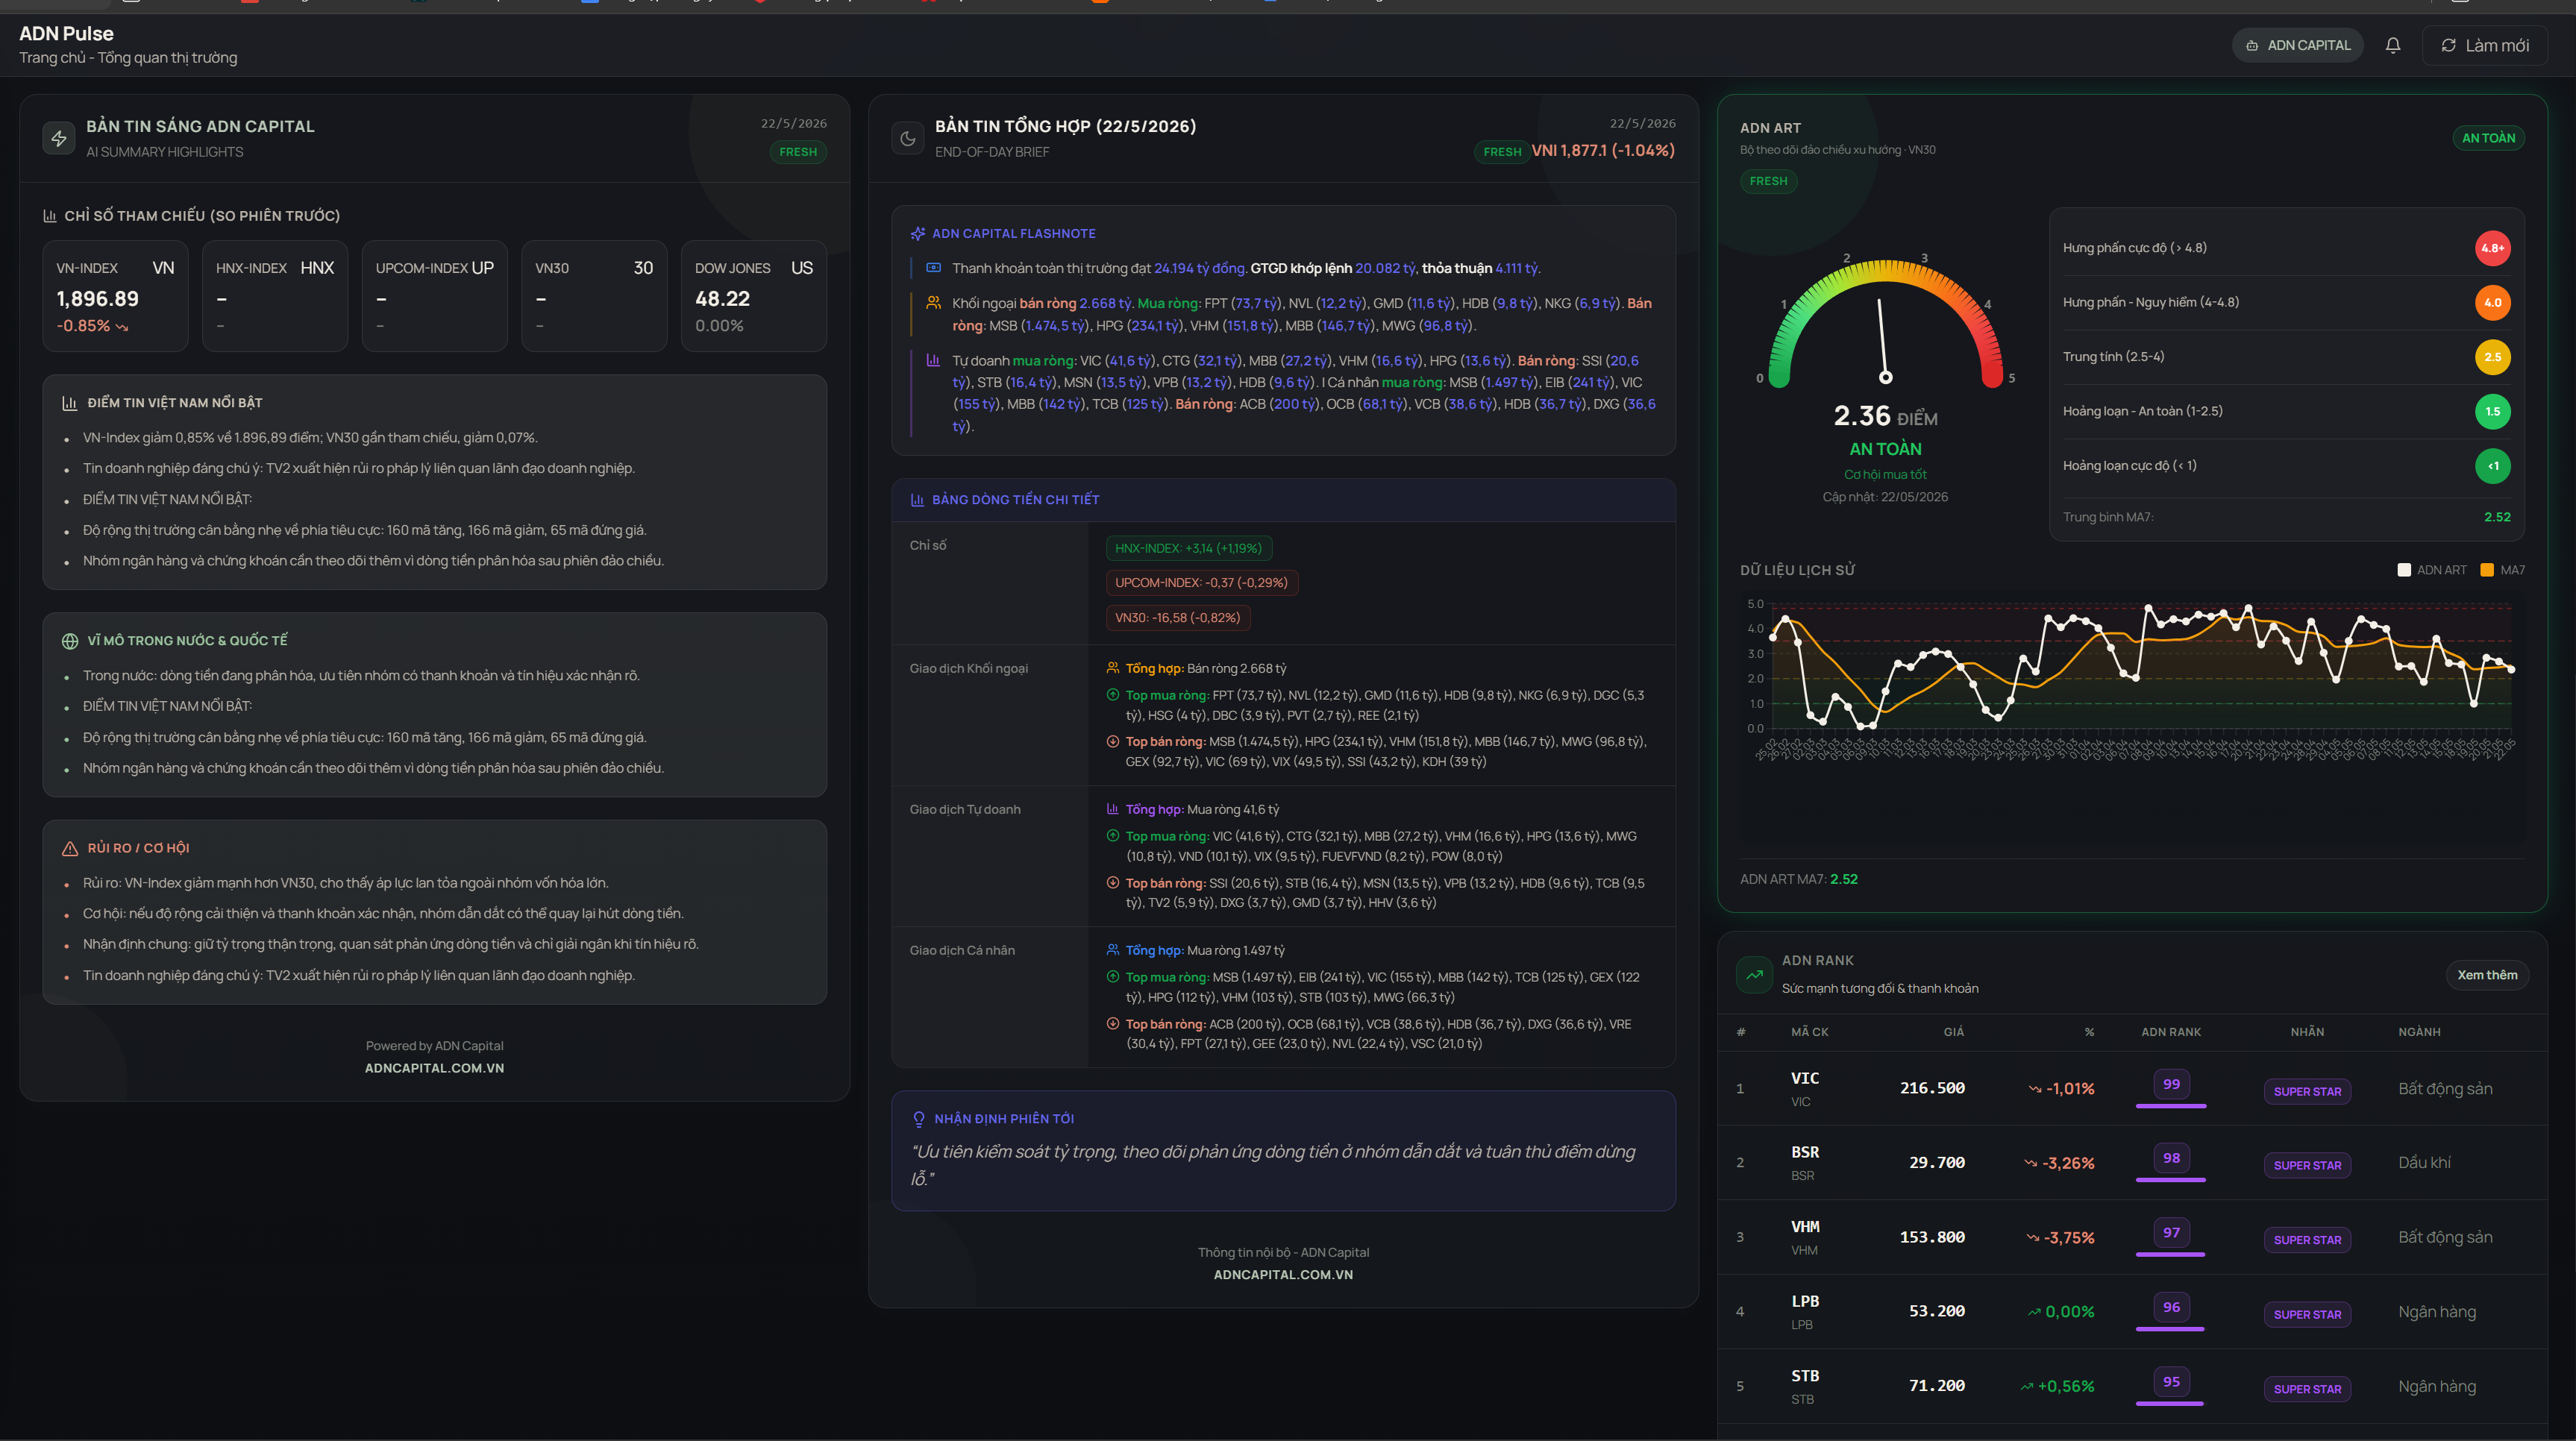Click the Trung tính (2.5-4) row
2576x1441 pixels.
(2286, 357)
